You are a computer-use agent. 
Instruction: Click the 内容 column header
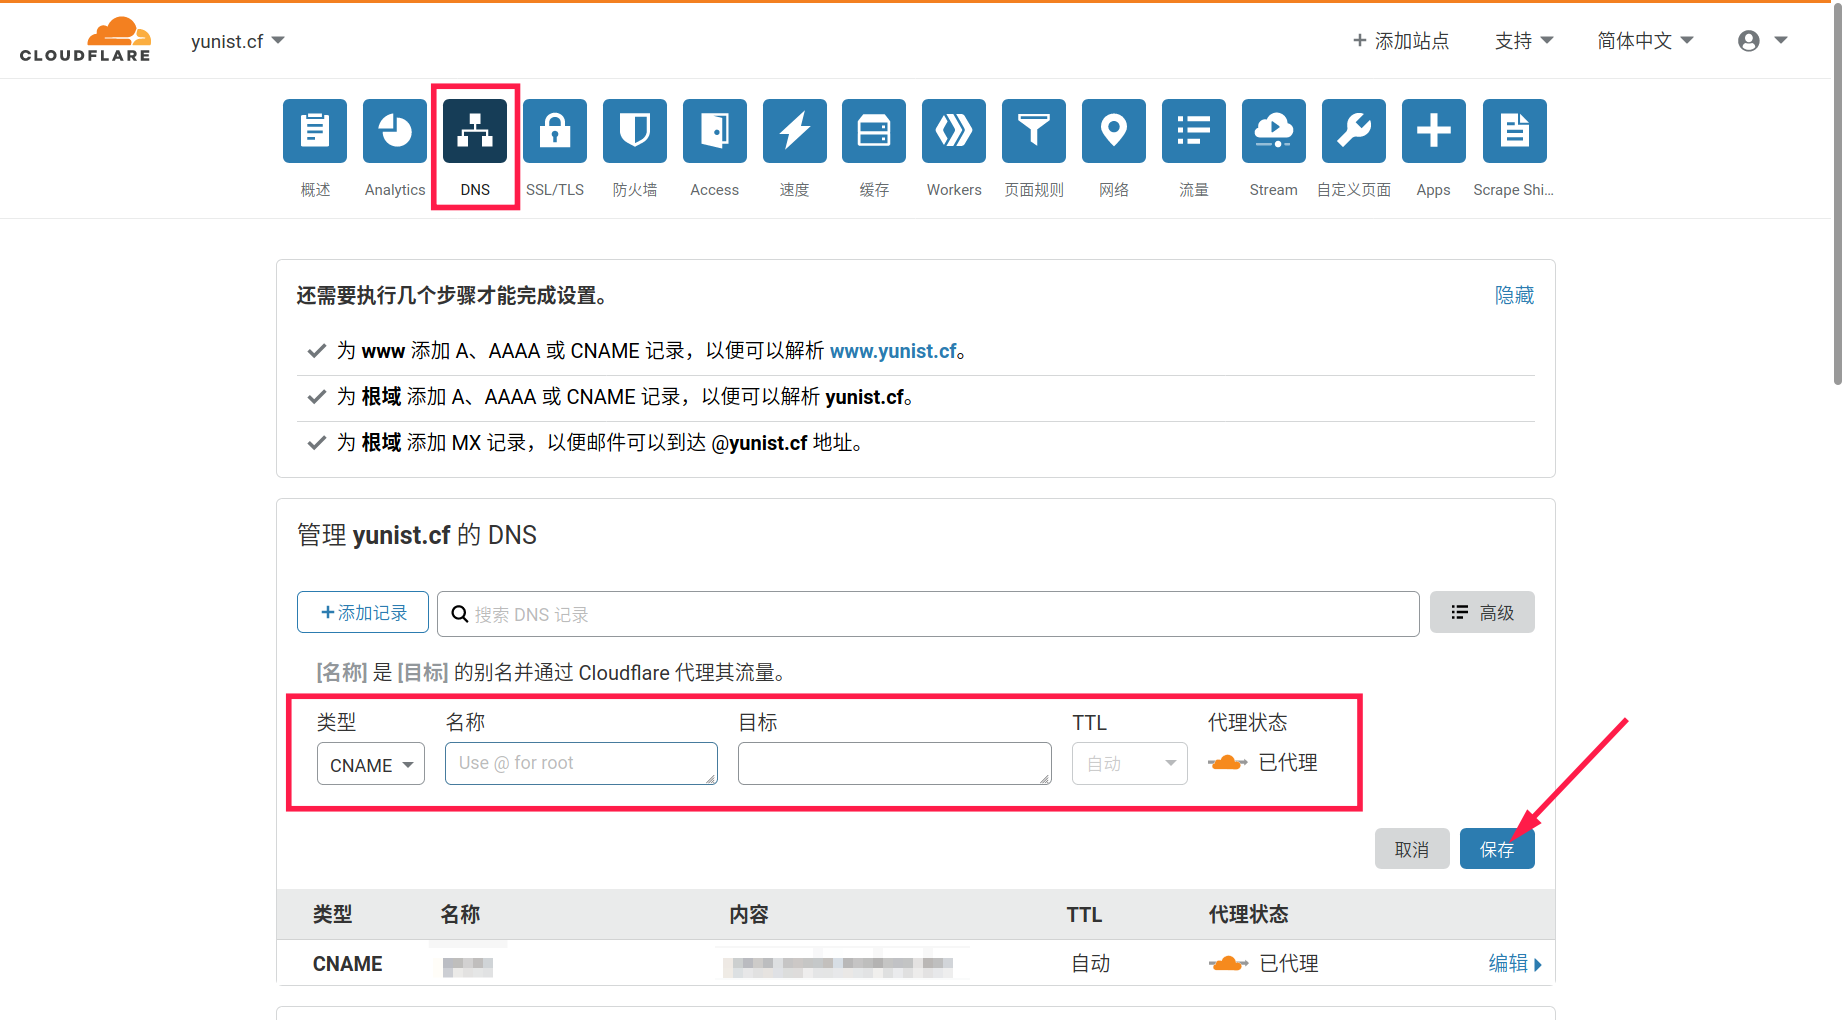point(749,915)
